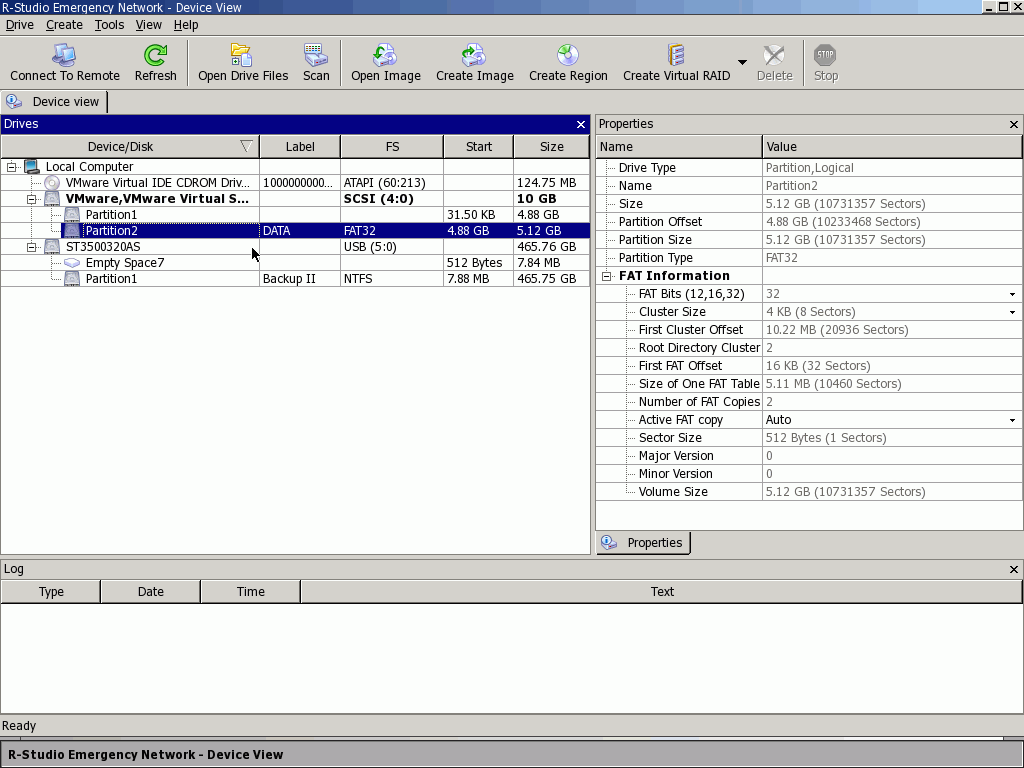Click the Size column header in Drives
Screen dimensions: 1024x768
coord(551,147)
